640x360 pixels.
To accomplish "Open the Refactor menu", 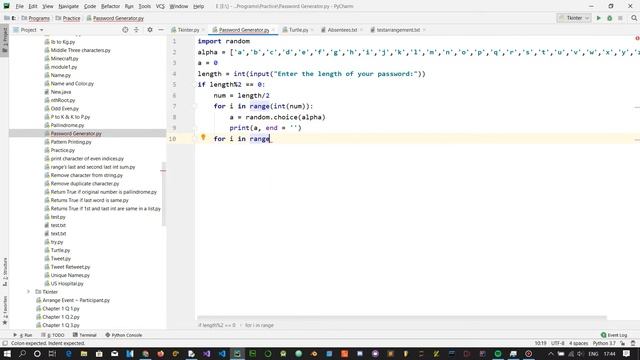I will 110,6.
